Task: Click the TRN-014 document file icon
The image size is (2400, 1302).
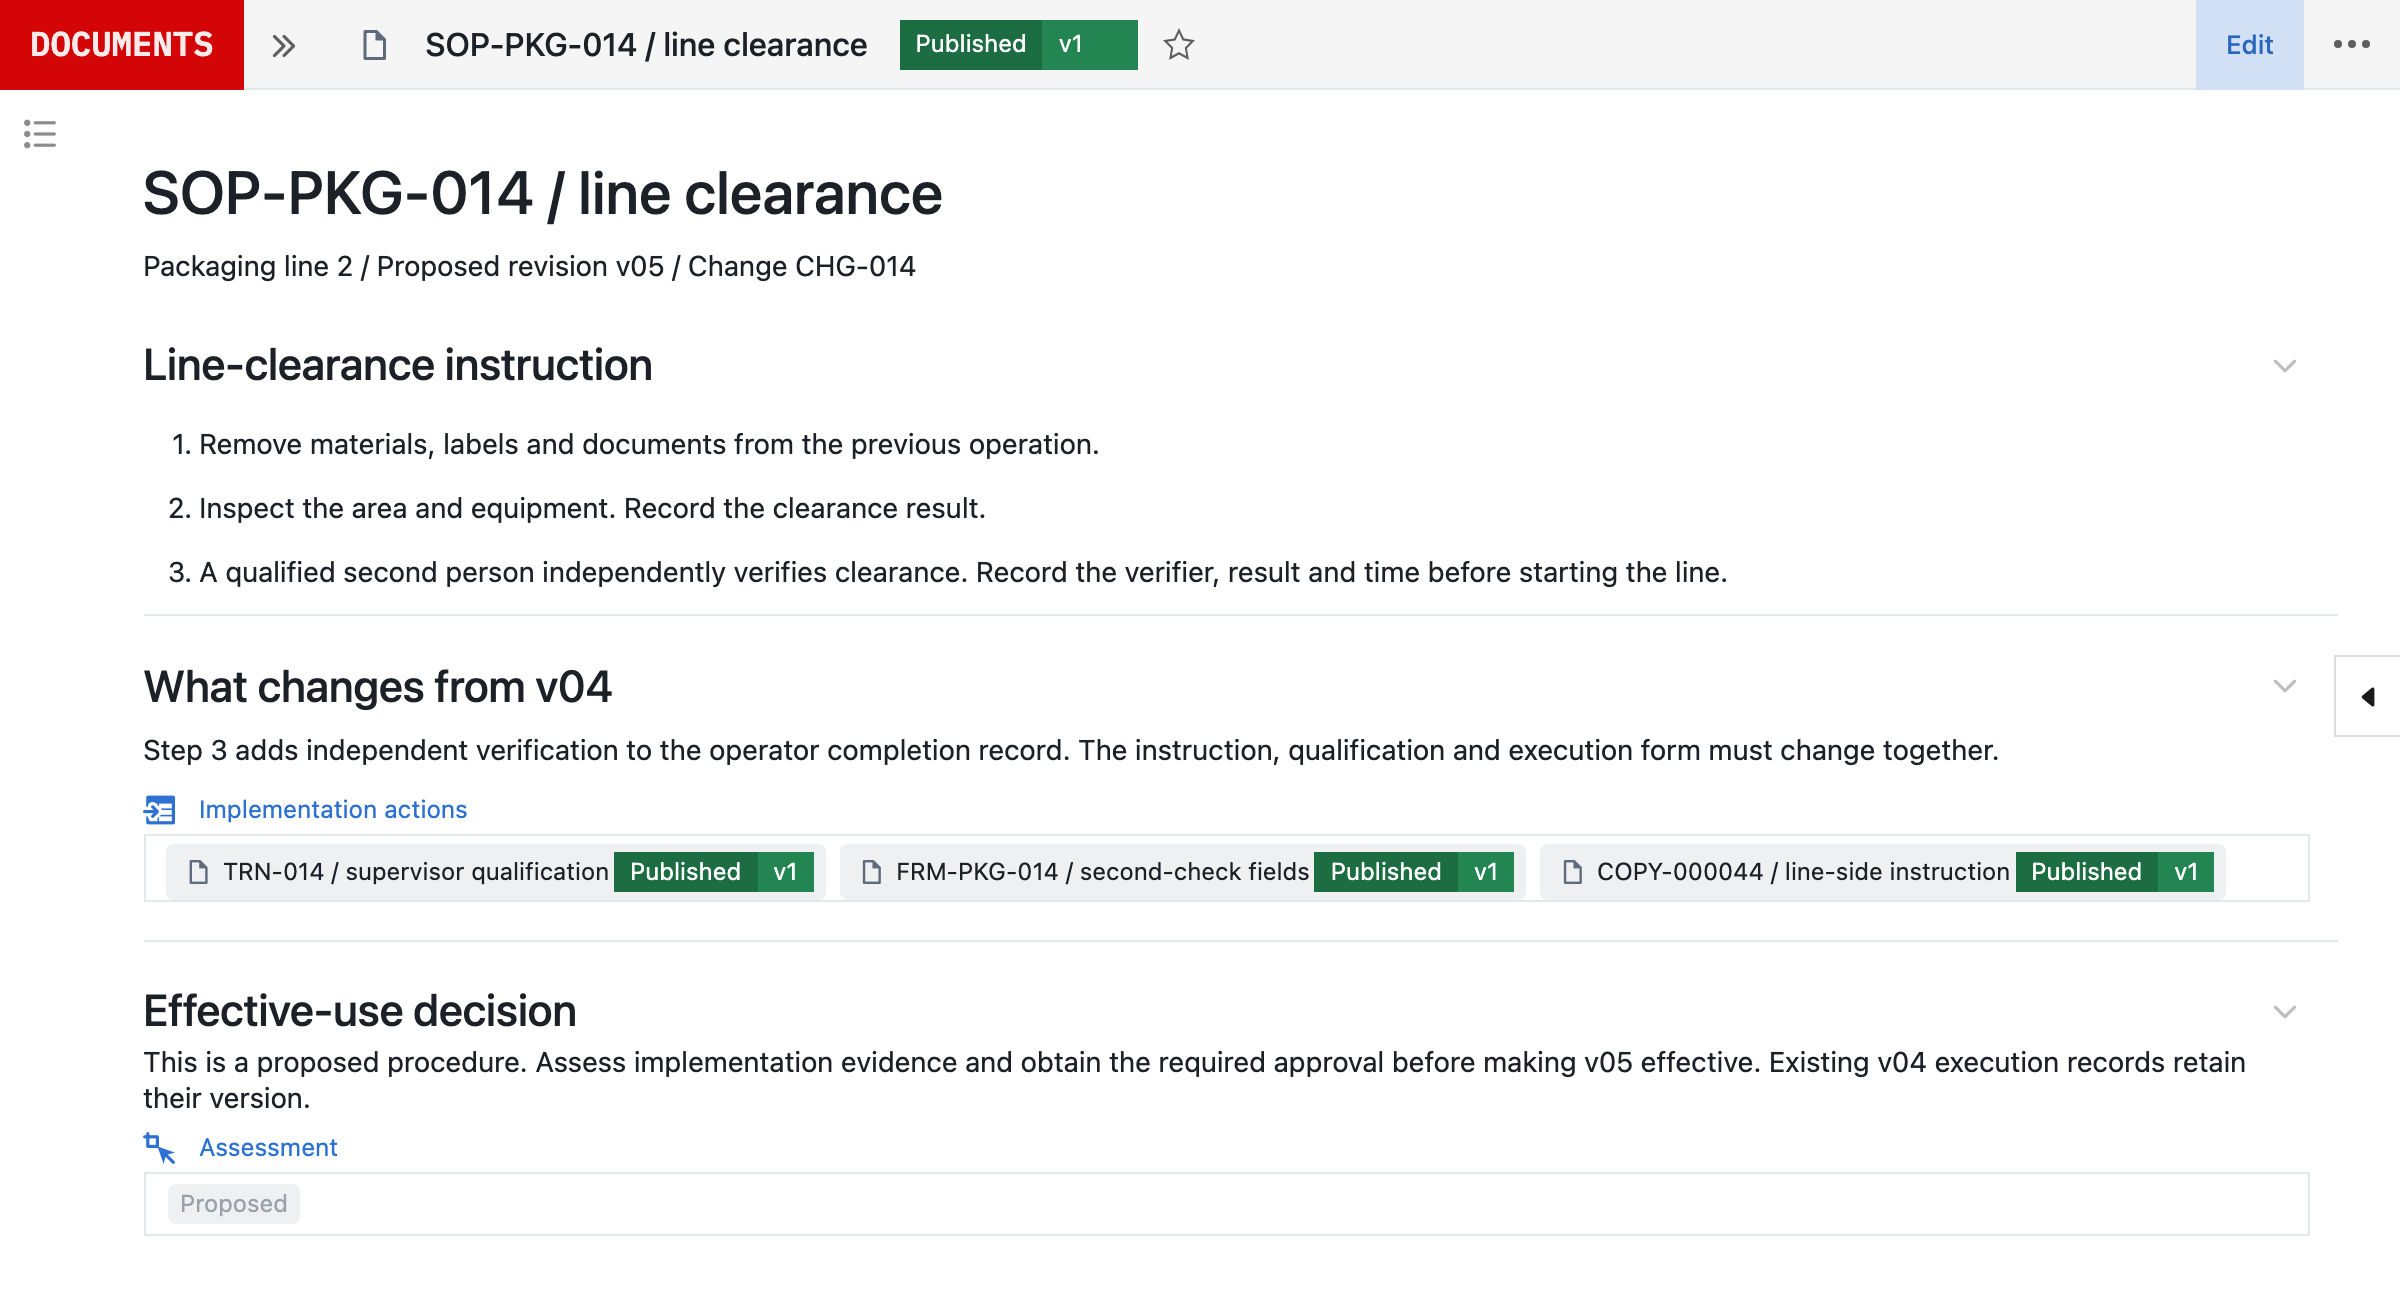Action: click(x=199, y=872)
